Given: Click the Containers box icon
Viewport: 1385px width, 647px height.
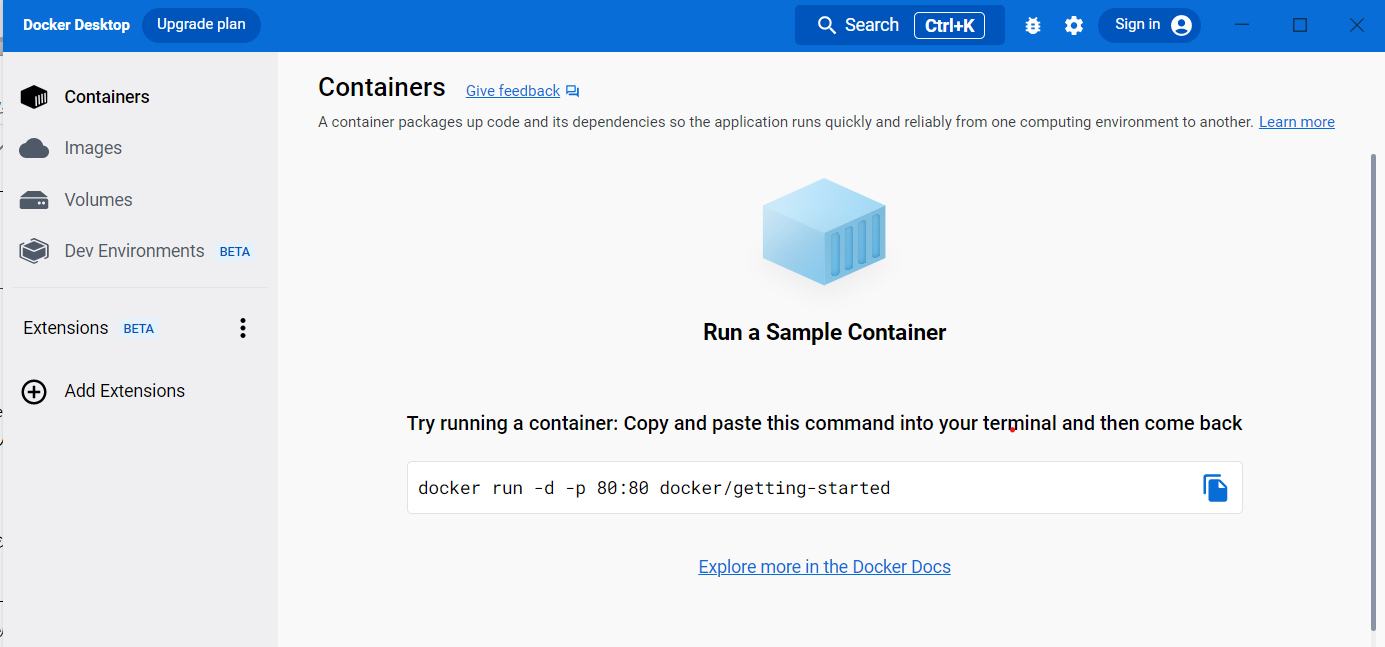Looking at the screenshot, I should pyautogui.click(x=34, y=97).
